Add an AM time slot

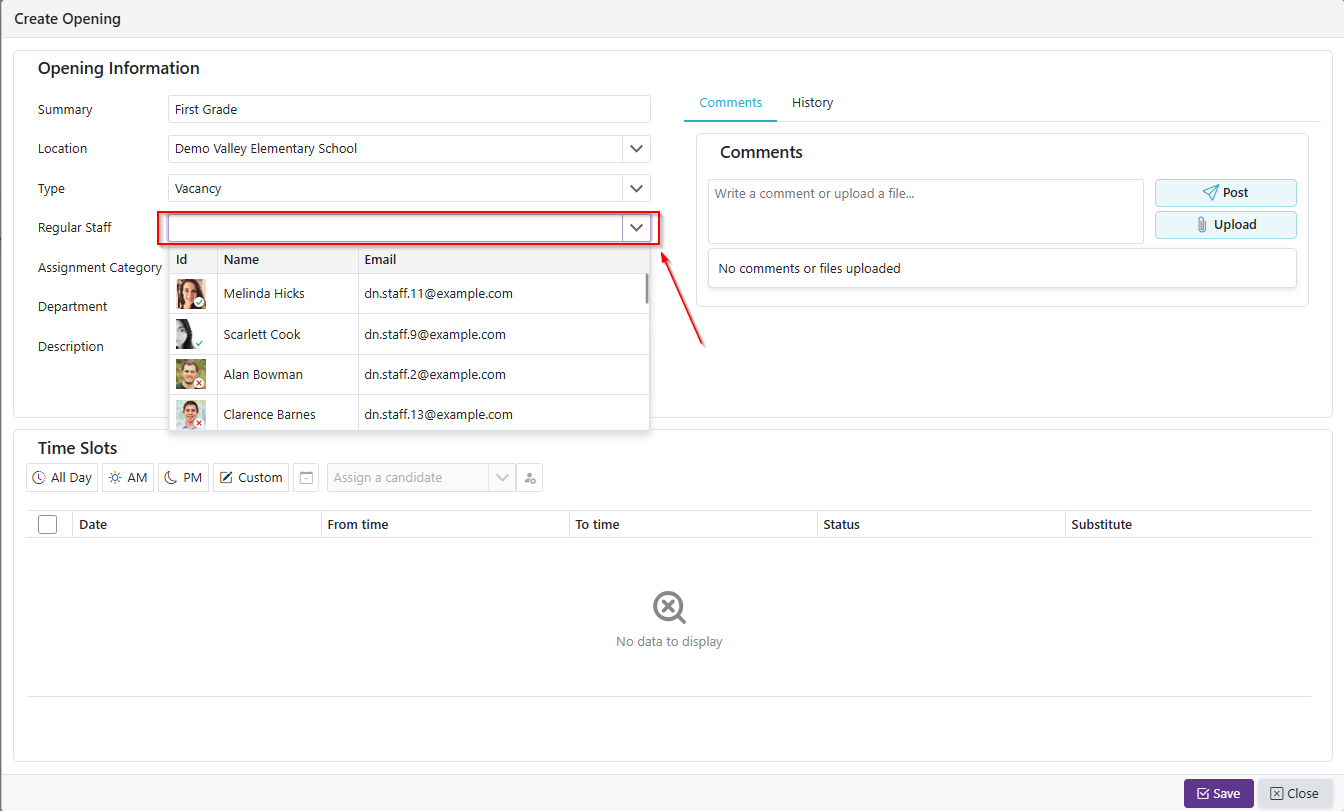(x=128, y=478)
